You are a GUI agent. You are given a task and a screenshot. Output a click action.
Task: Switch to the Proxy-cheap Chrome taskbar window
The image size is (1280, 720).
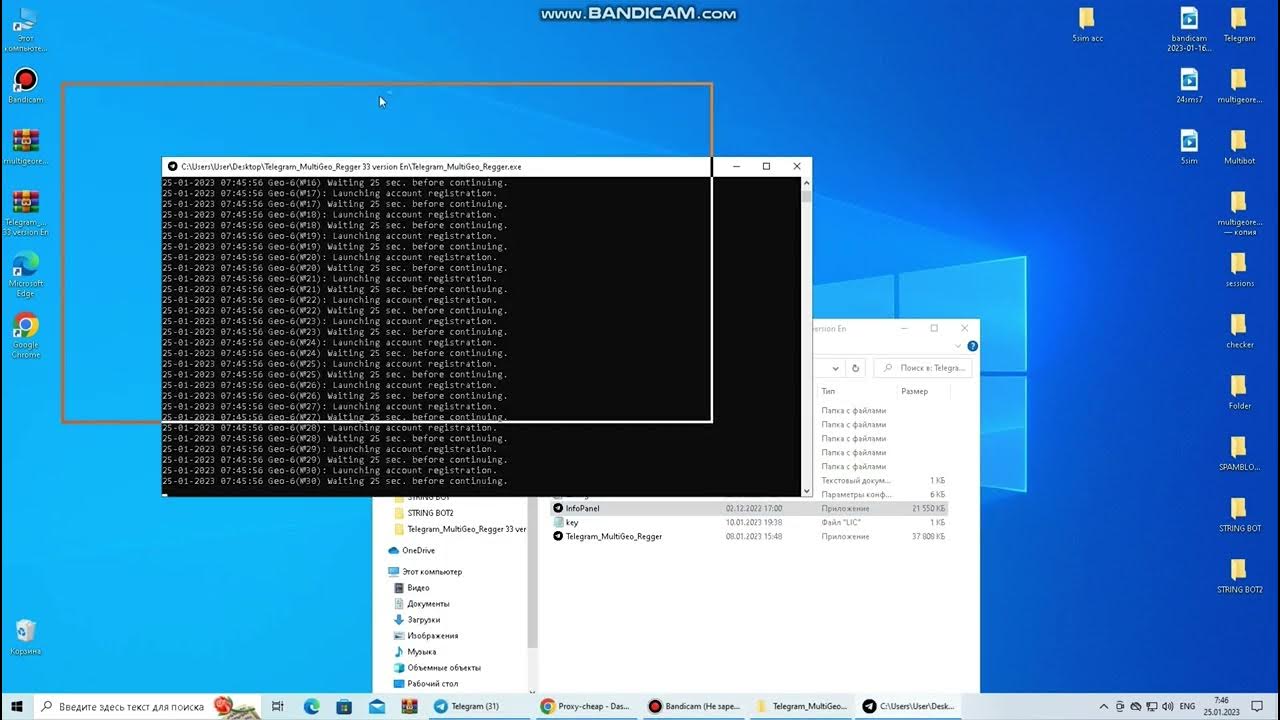click(x=585, y=706)
